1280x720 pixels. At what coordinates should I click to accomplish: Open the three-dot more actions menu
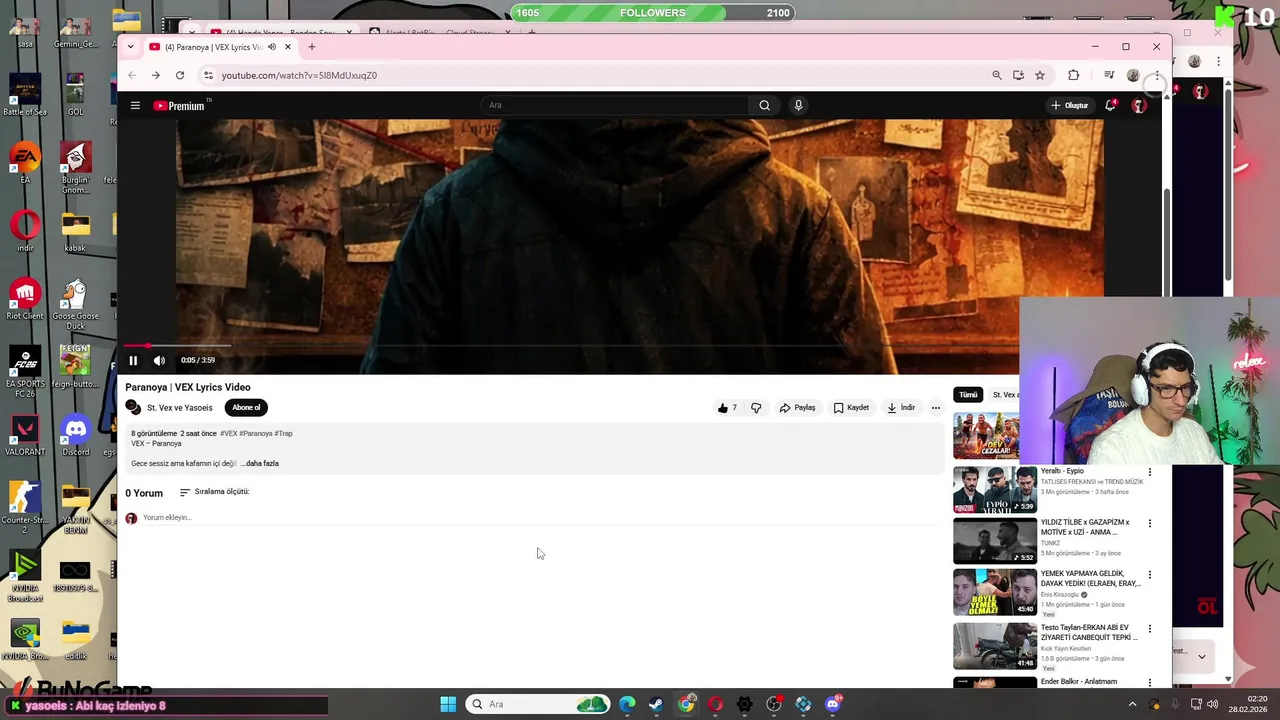(936, 408)
